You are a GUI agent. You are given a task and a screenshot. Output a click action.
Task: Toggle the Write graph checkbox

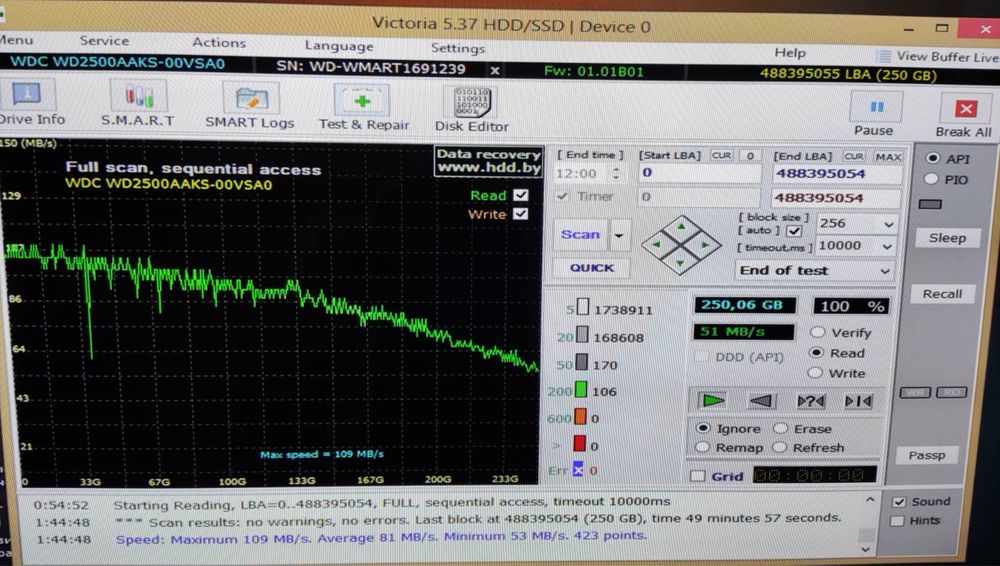tap(520, 214)
